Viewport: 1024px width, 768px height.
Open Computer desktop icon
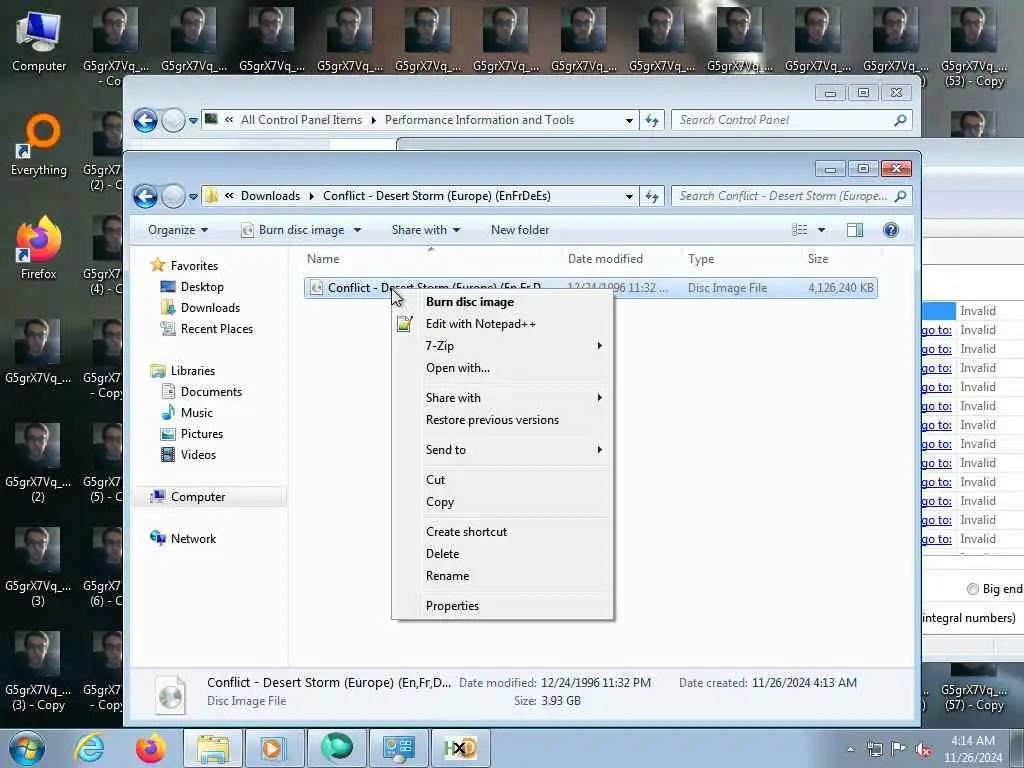click(39, 42)
